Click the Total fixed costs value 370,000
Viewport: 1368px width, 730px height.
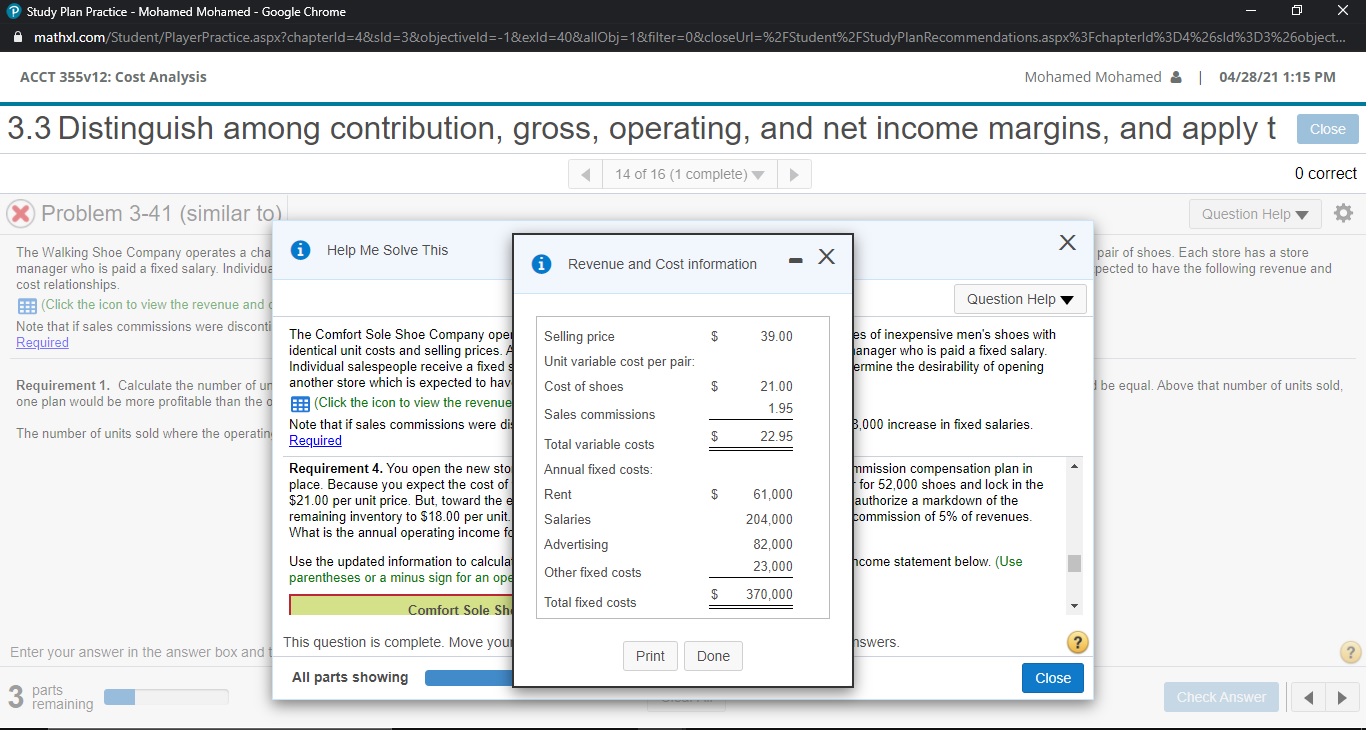769,594
